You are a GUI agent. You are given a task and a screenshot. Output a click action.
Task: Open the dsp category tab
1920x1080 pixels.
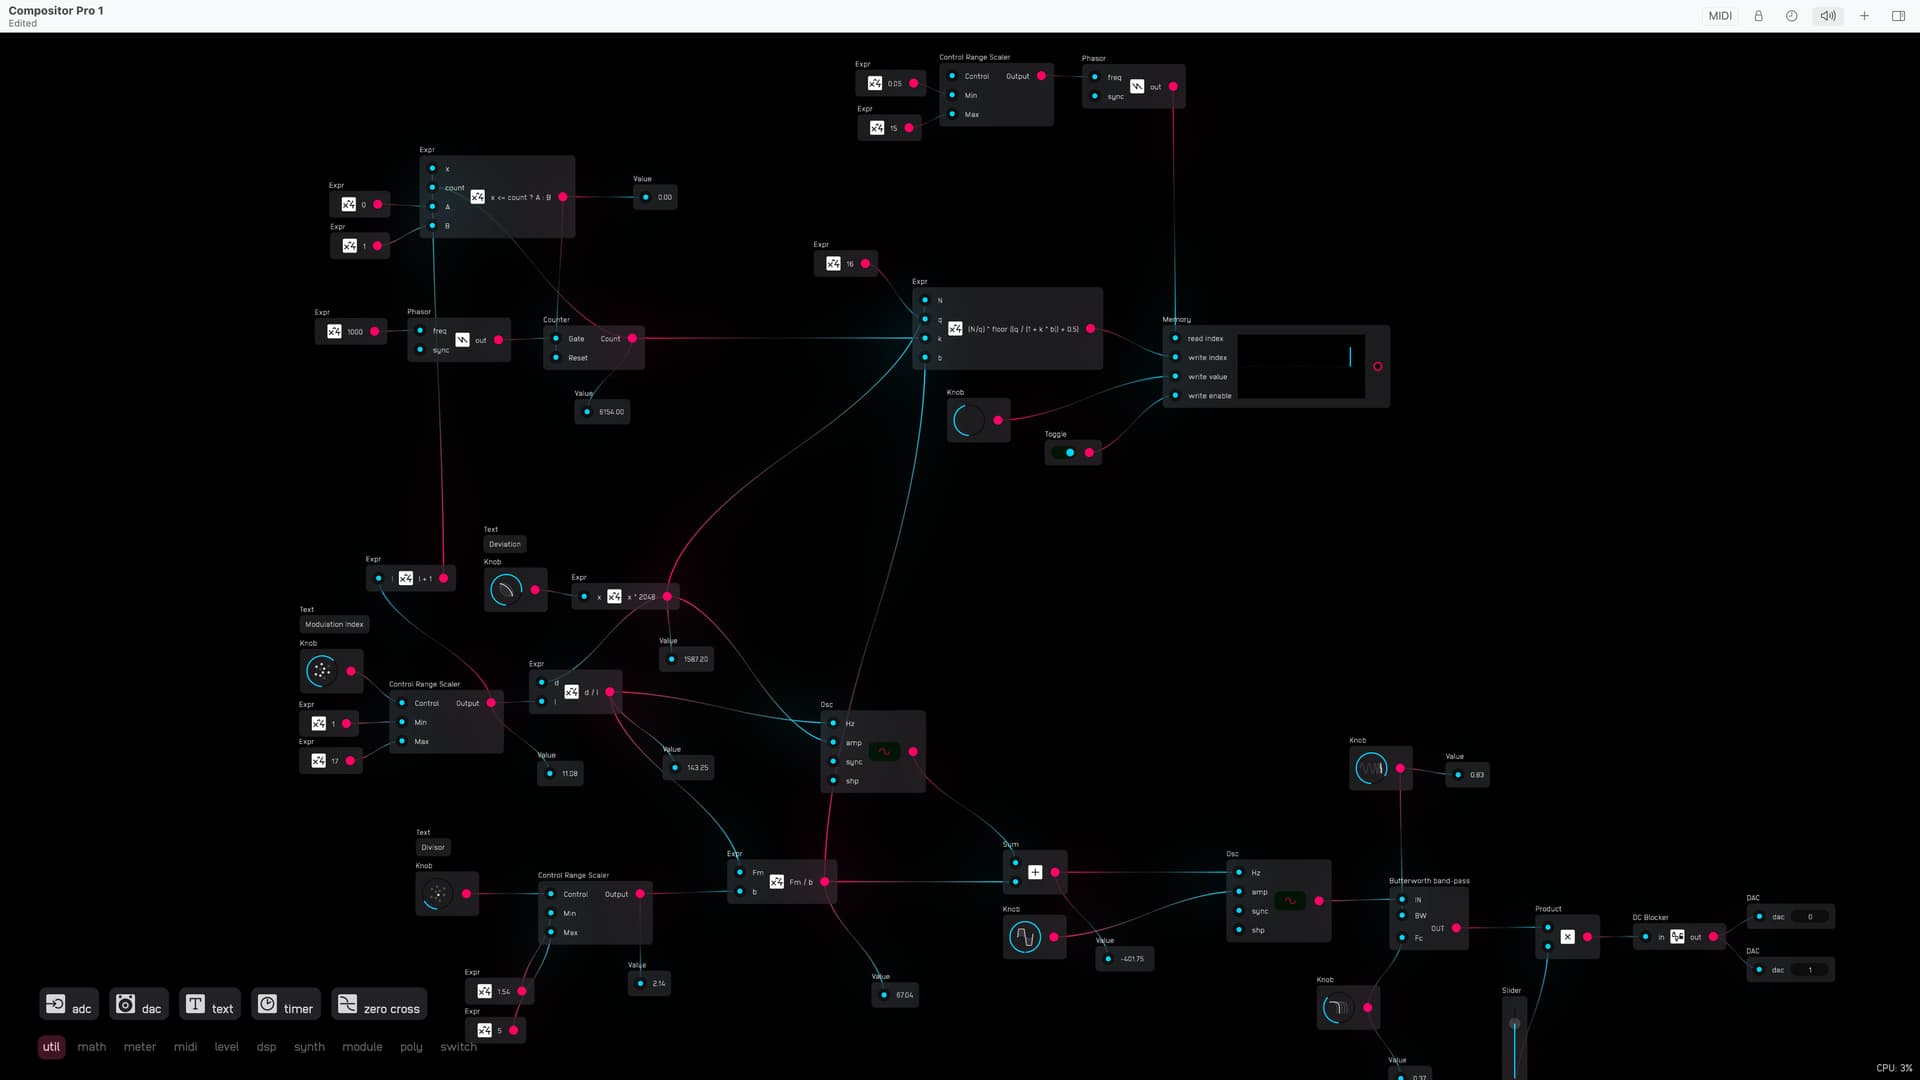pos(266,1047)
